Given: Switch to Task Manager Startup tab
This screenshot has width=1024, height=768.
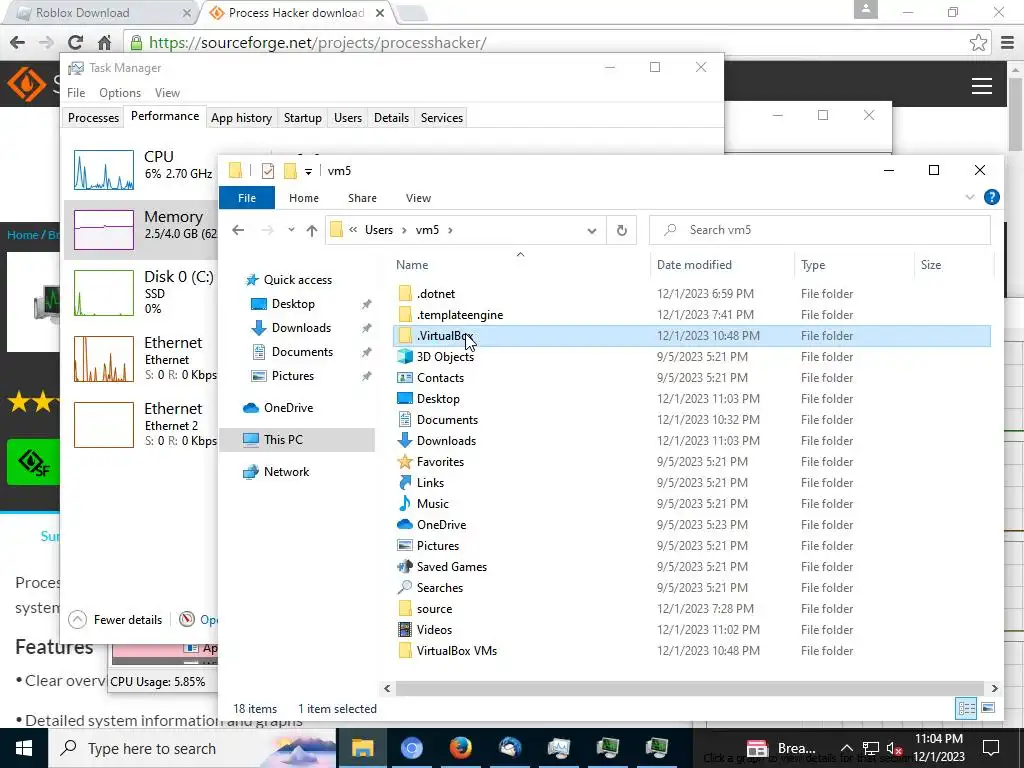Looking at the screenshot, I should (302, 118).
